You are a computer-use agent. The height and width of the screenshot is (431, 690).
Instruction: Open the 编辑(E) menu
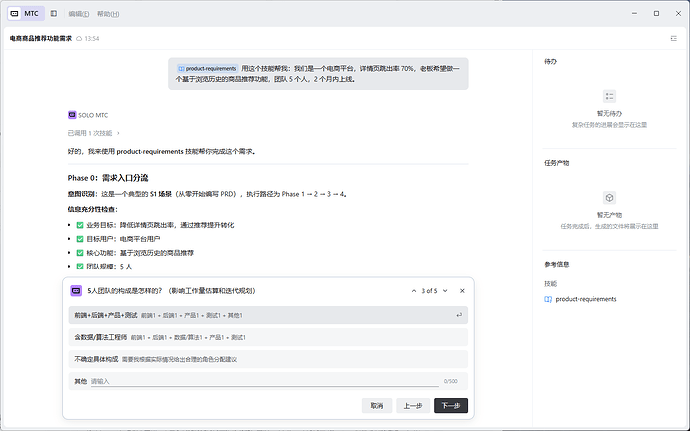[x=79, y=14]
